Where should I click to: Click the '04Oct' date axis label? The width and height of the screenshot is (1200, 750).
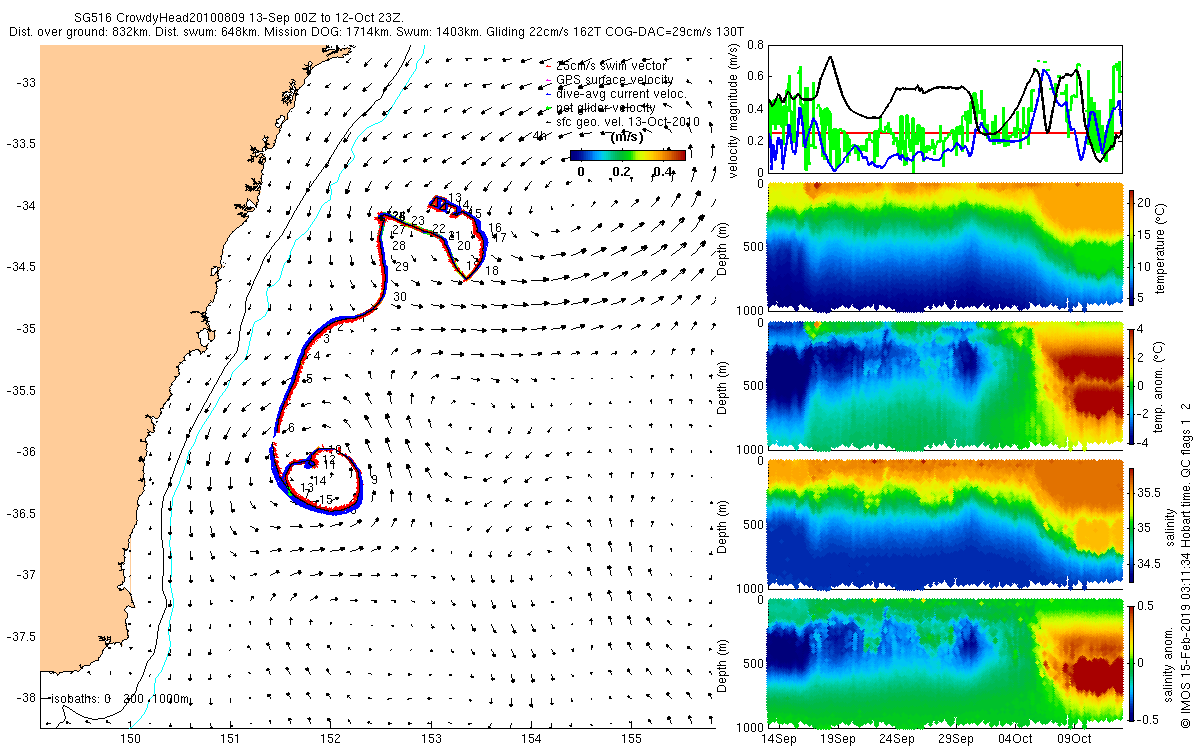[x=1015, y=739]
